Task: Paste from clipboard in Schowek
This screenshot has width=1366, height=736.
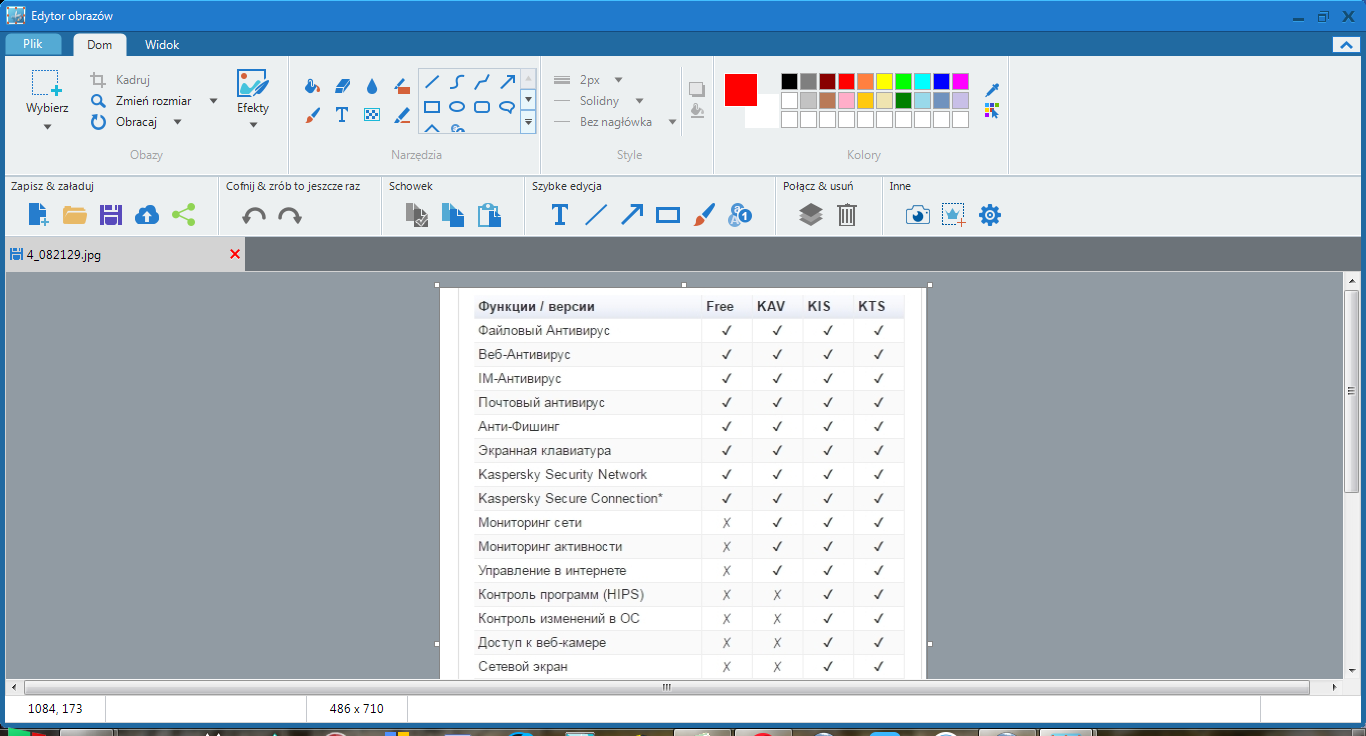Action: click(x=489, y=215)
